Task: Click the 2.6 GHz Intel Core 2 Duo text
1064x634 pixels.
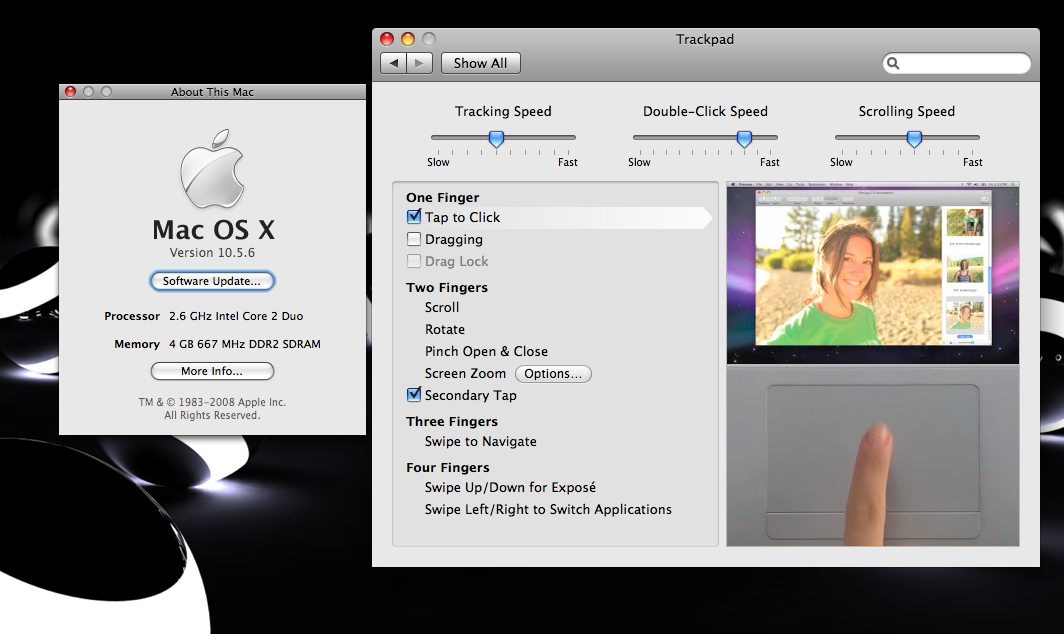Action: [x=236, y=316]
